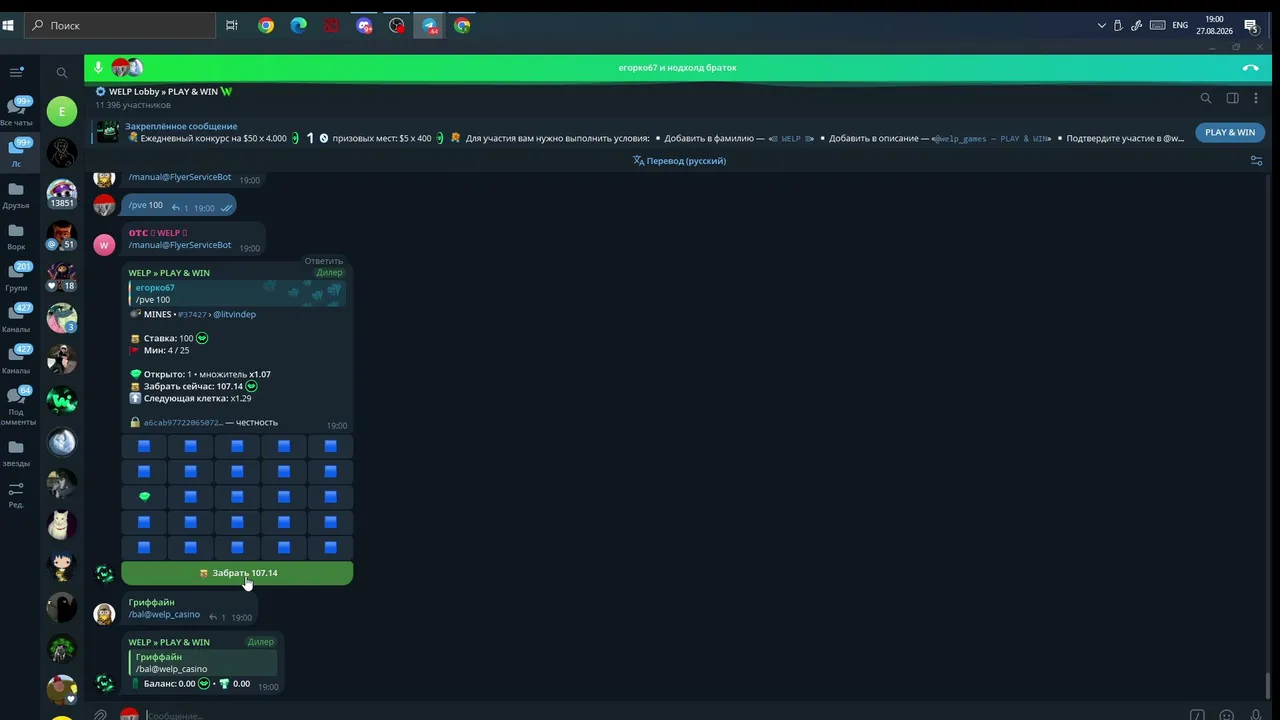Open the WELP Lobby chat title header
The height and width of the screenshot is (720, 1280).
pyautogui.click(x=164, y=92)
